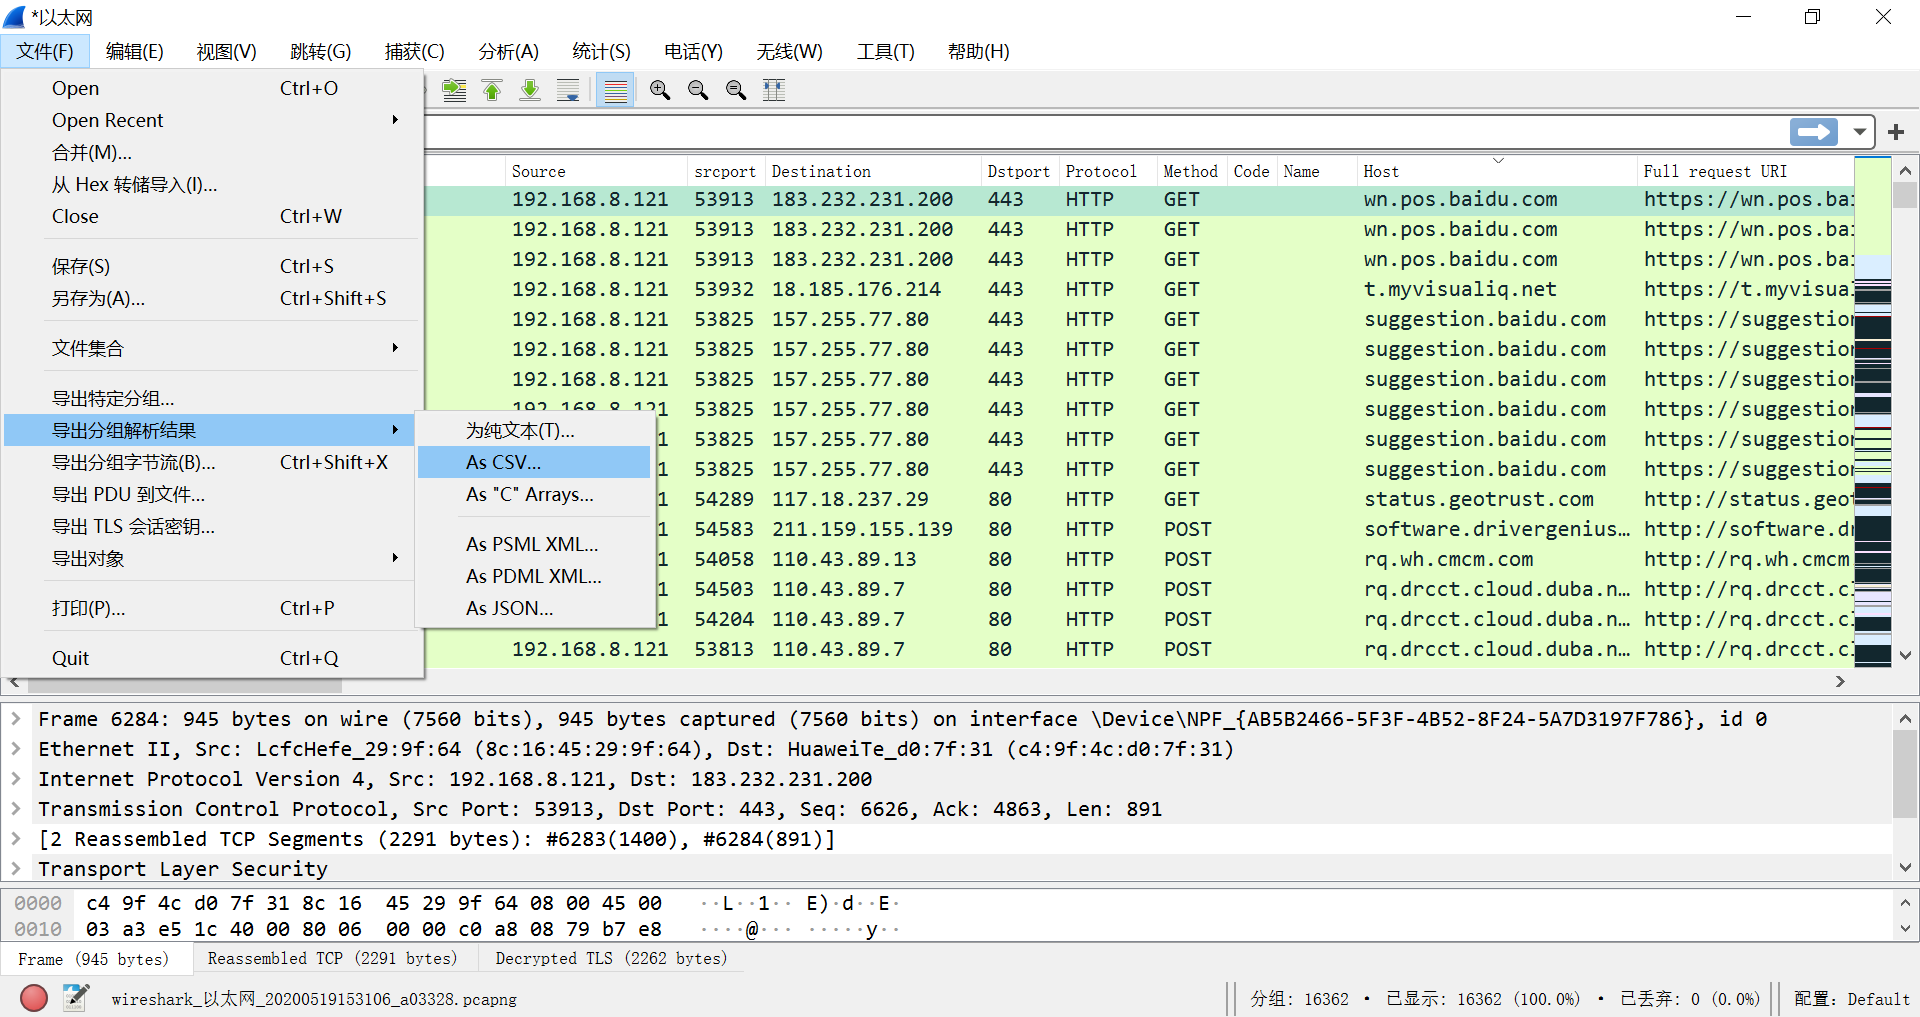The width and height of the screenshot is (1920, 1017).
Task: Expand Transmission Control Protocol row
Action: click(x=16, y=809)
